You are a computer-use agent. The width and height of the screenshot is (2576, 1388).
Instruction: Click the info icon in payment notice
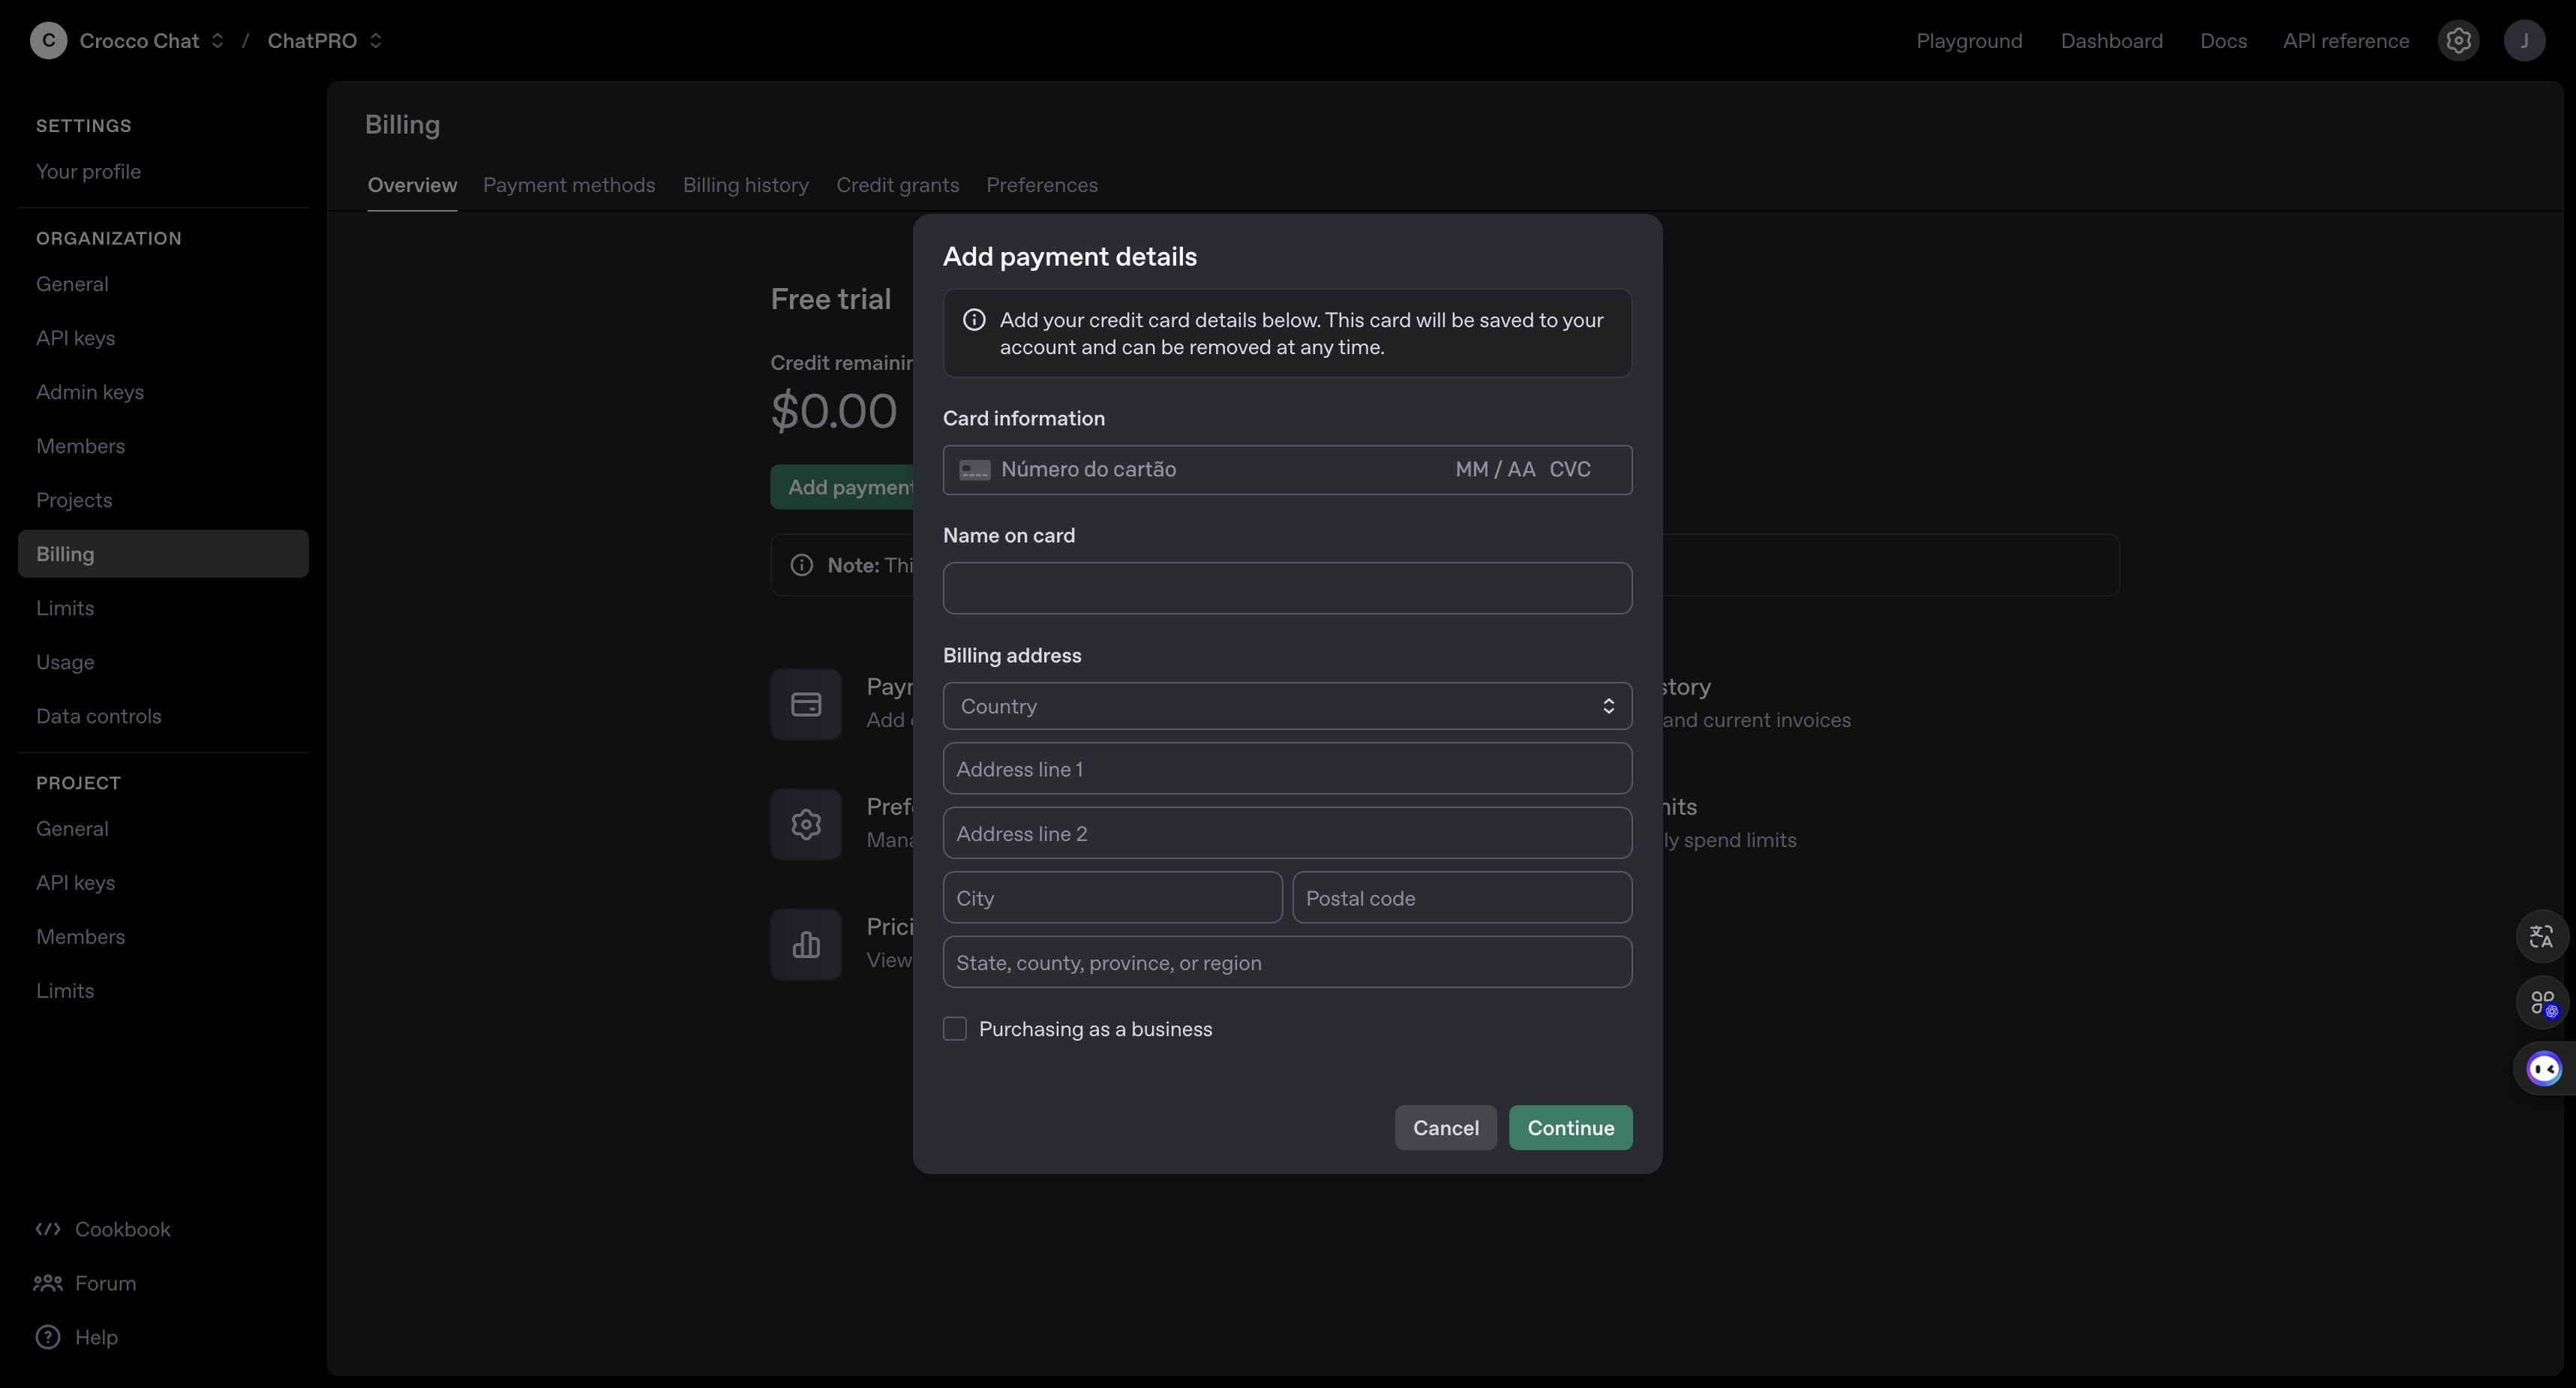[x=973, y=320]
